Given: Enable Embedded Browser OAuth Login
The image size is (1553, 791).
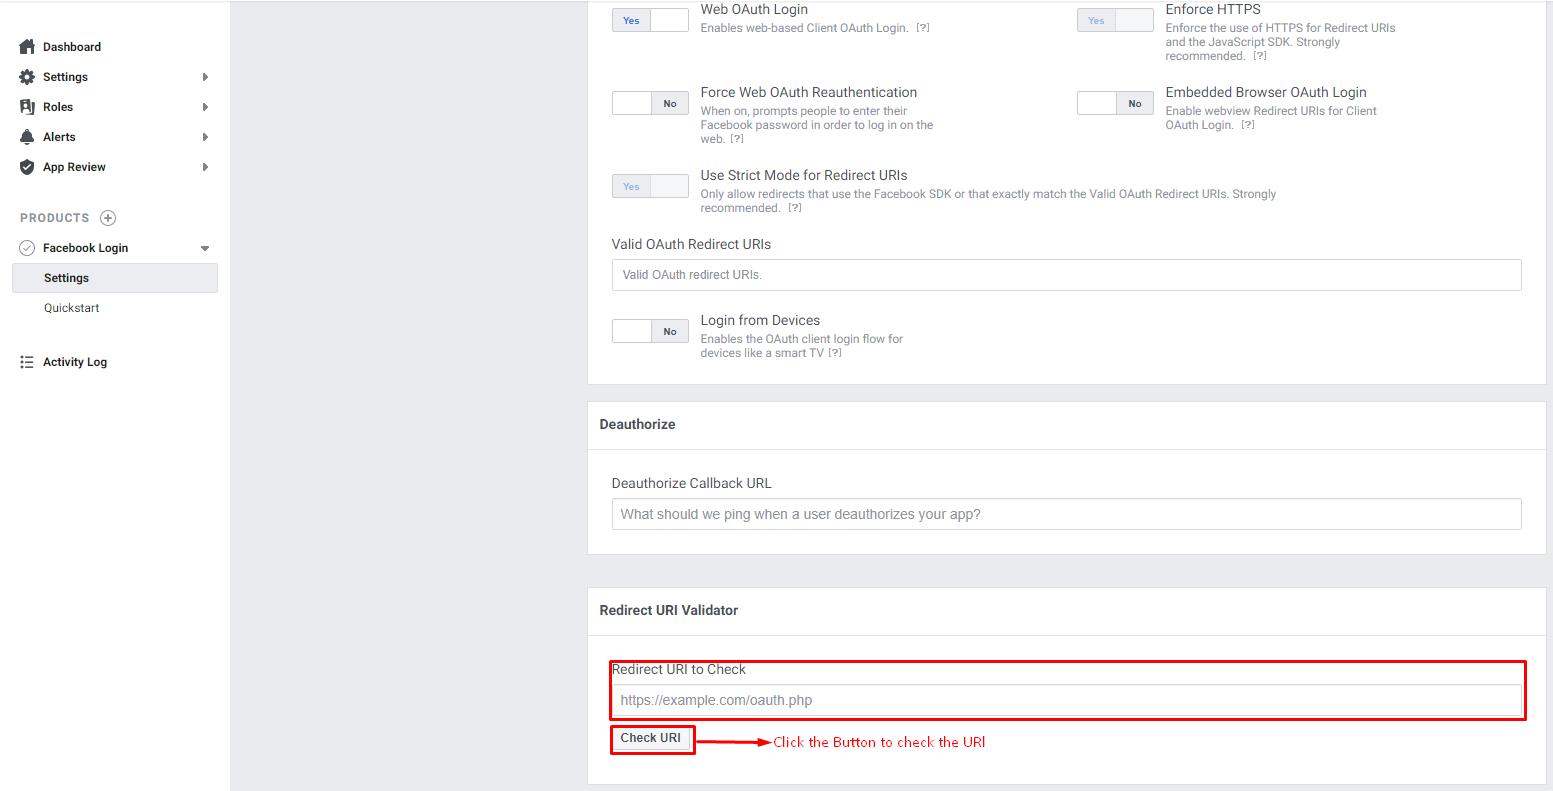Looking at the screenshot, I should pos(1115,103).
